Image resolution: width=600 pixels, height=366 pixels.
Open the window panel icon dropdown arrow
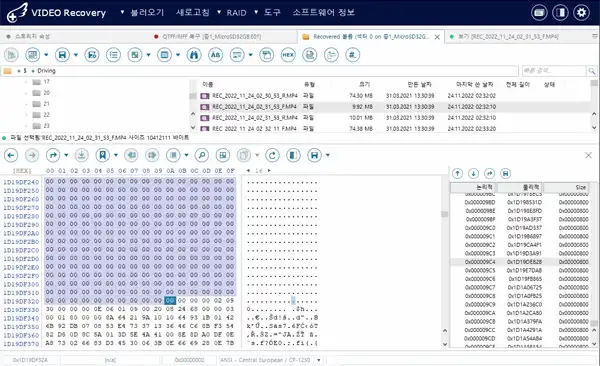(178, 55)
